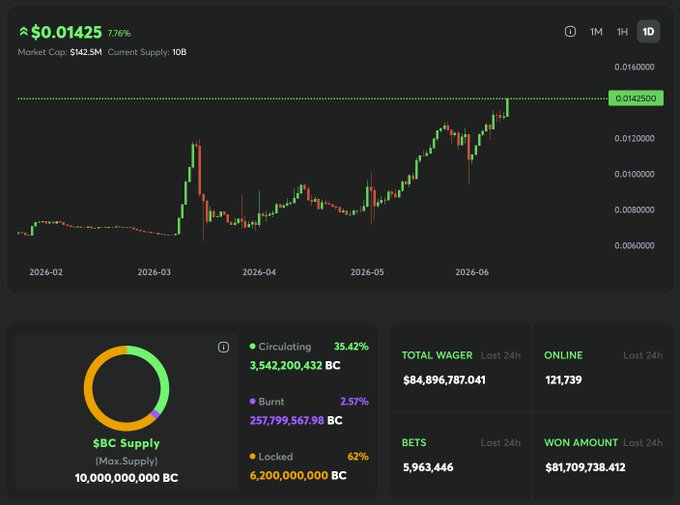Click the $84,896,787.041 wager value
The height and width of the screenshot is (505, 680).
click(x=444, y=380)
